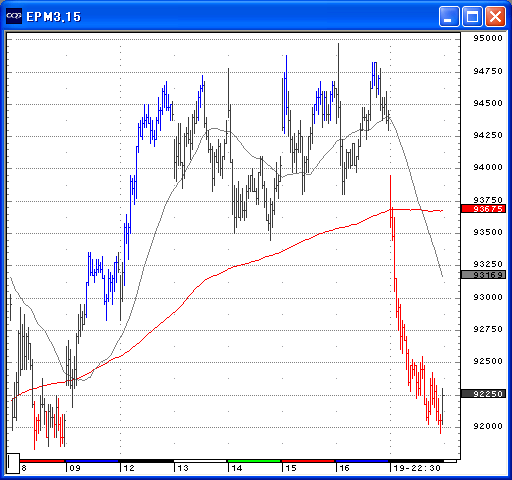Click the 94000 price axis label
The height and width of the screenshot is (480, 512).
click(x=488, y=167)
